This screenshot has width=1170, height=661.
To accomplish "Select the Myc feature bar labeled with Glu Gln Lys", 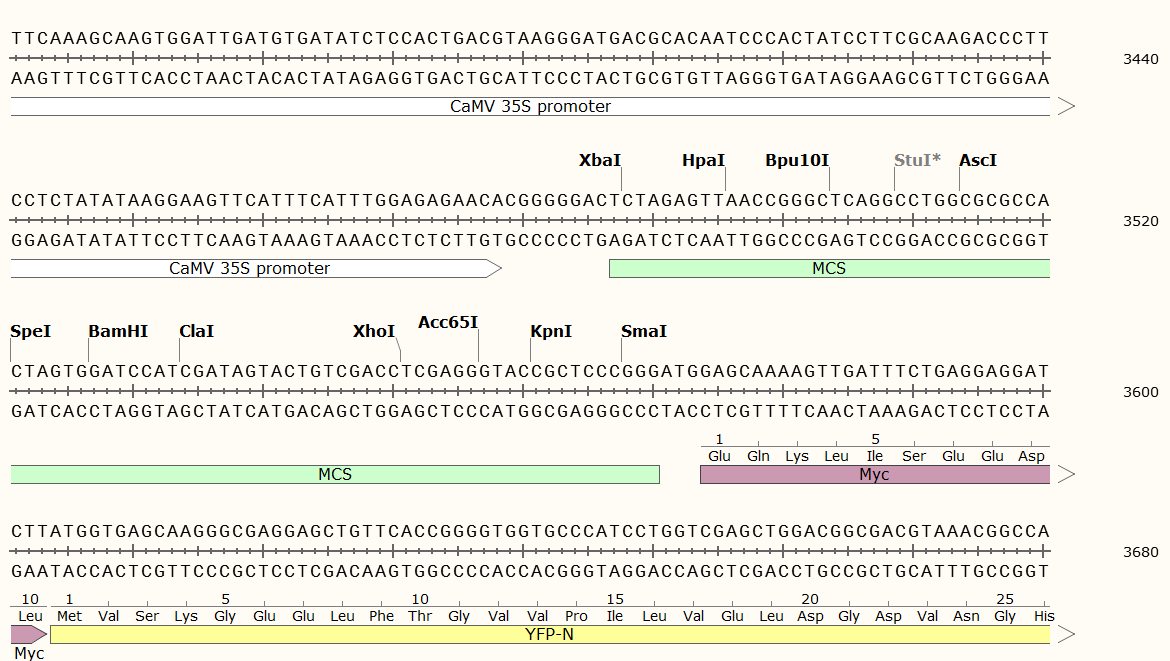I will (874, 474).
